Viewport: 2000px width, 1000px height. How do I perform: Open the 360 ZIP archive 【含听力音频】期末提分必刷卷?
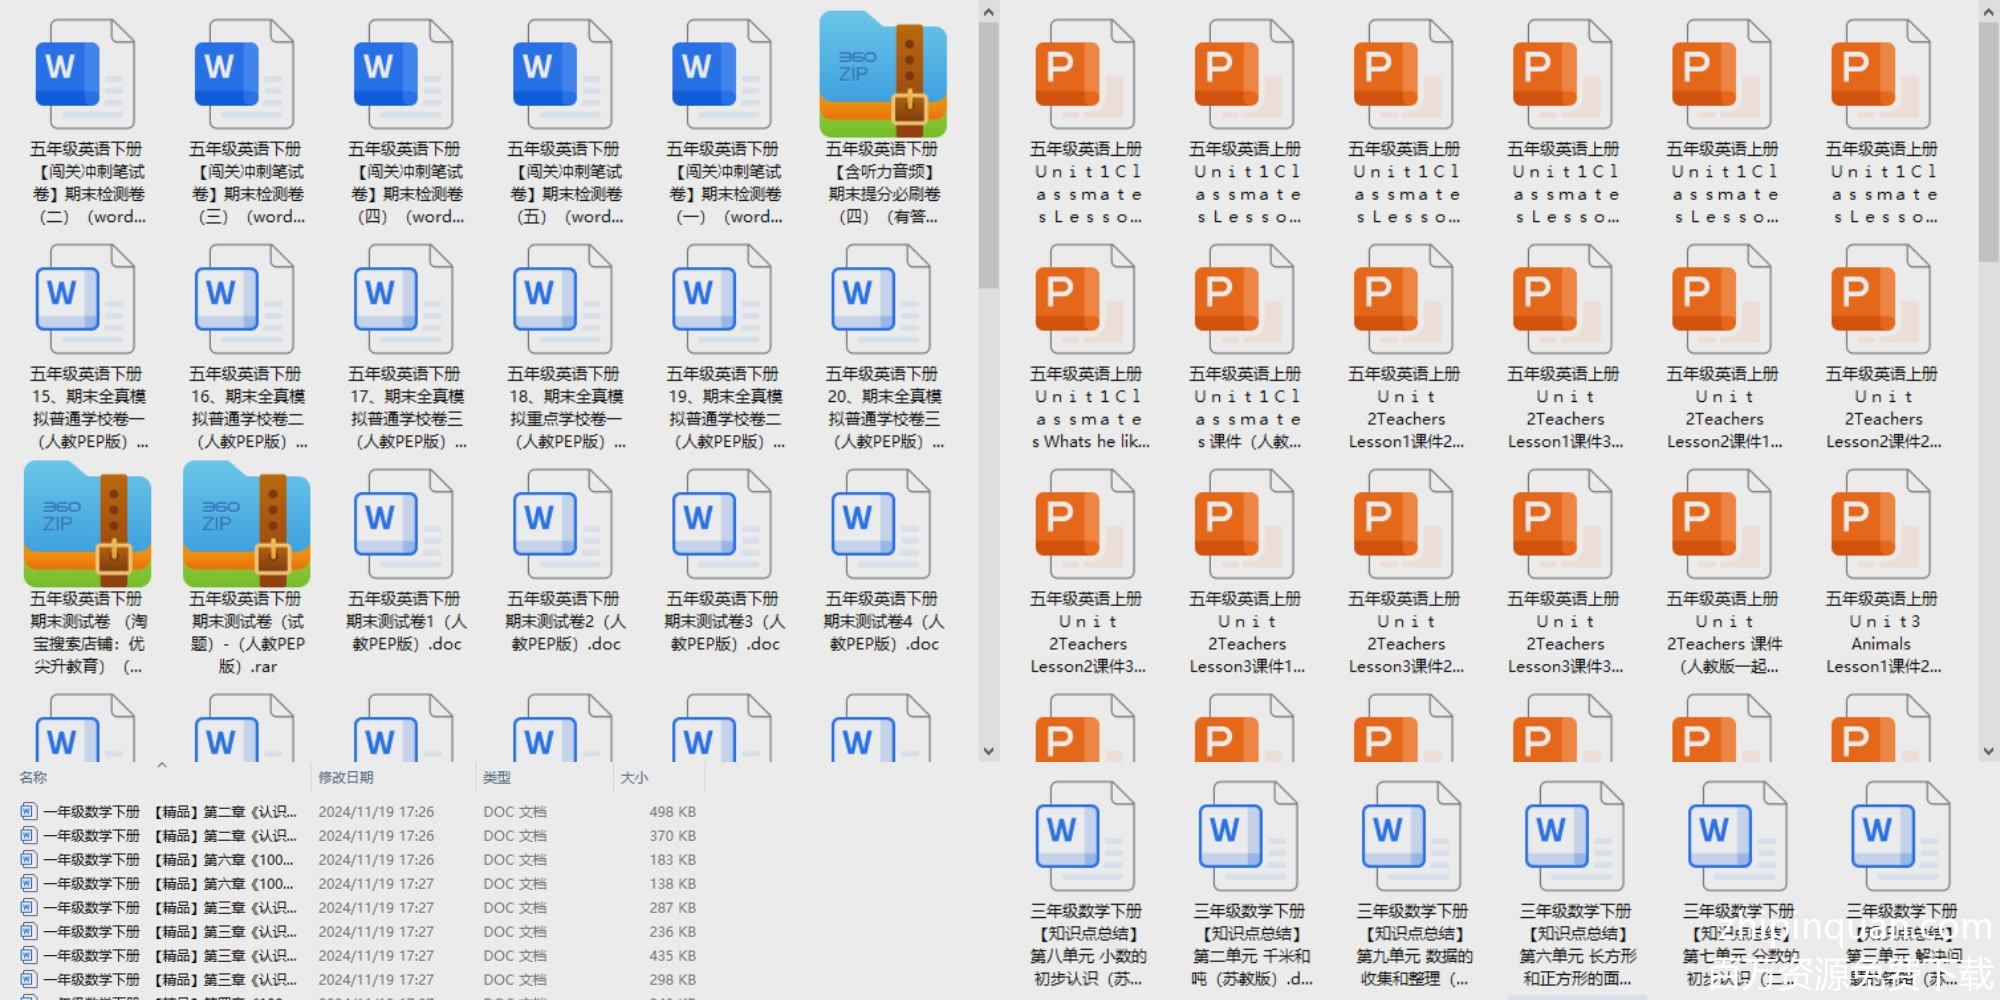[x=882, y=75]
